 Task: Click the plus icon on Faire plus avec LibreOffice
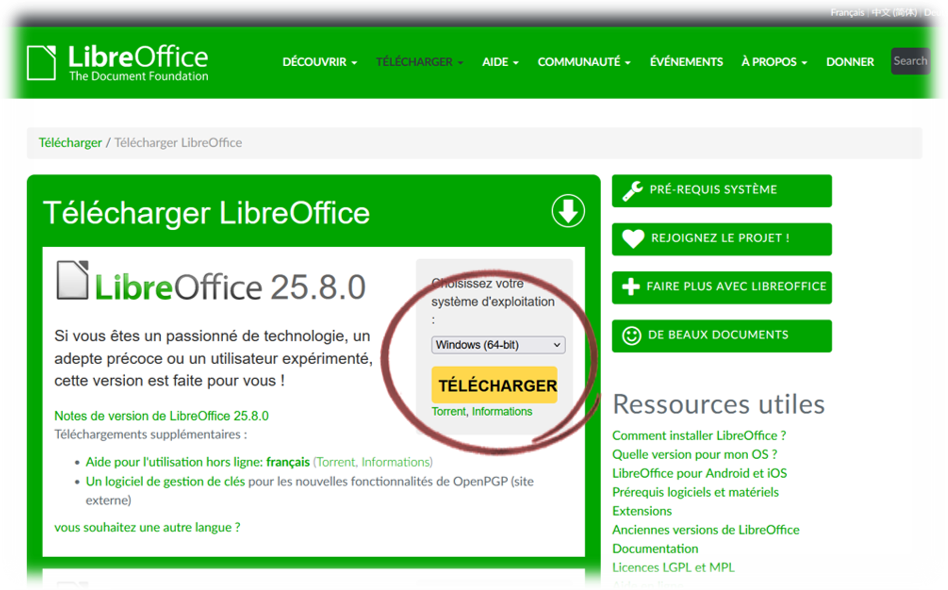[x=631, y=287]
